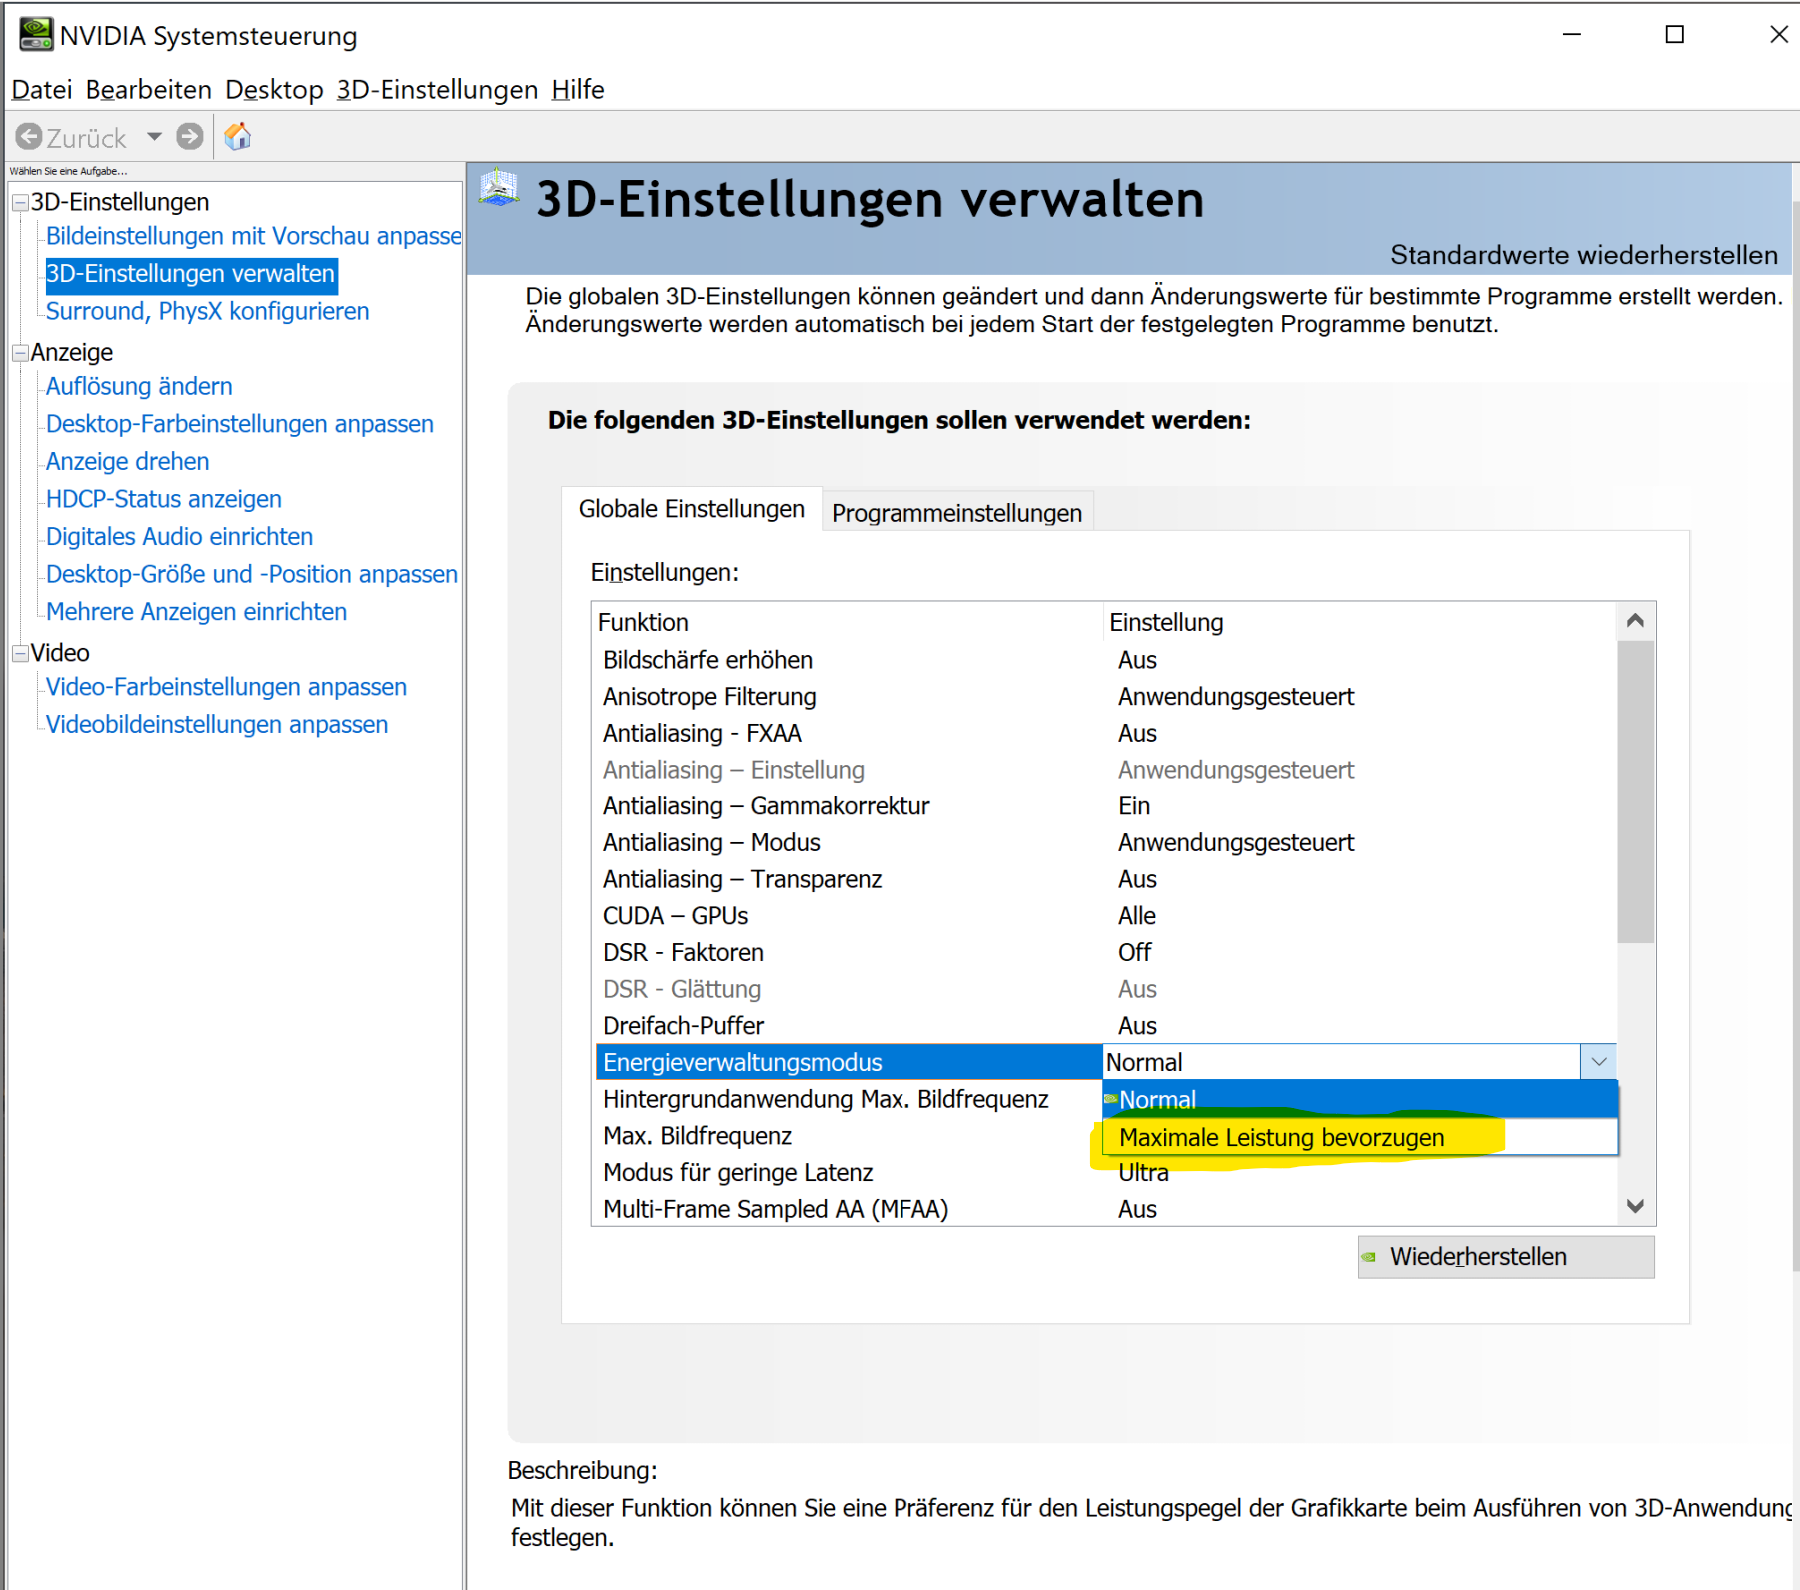Screen dimensions: 1800x1590
Task: Select the CUDA – GPUs row
Action: [1105, 916]
